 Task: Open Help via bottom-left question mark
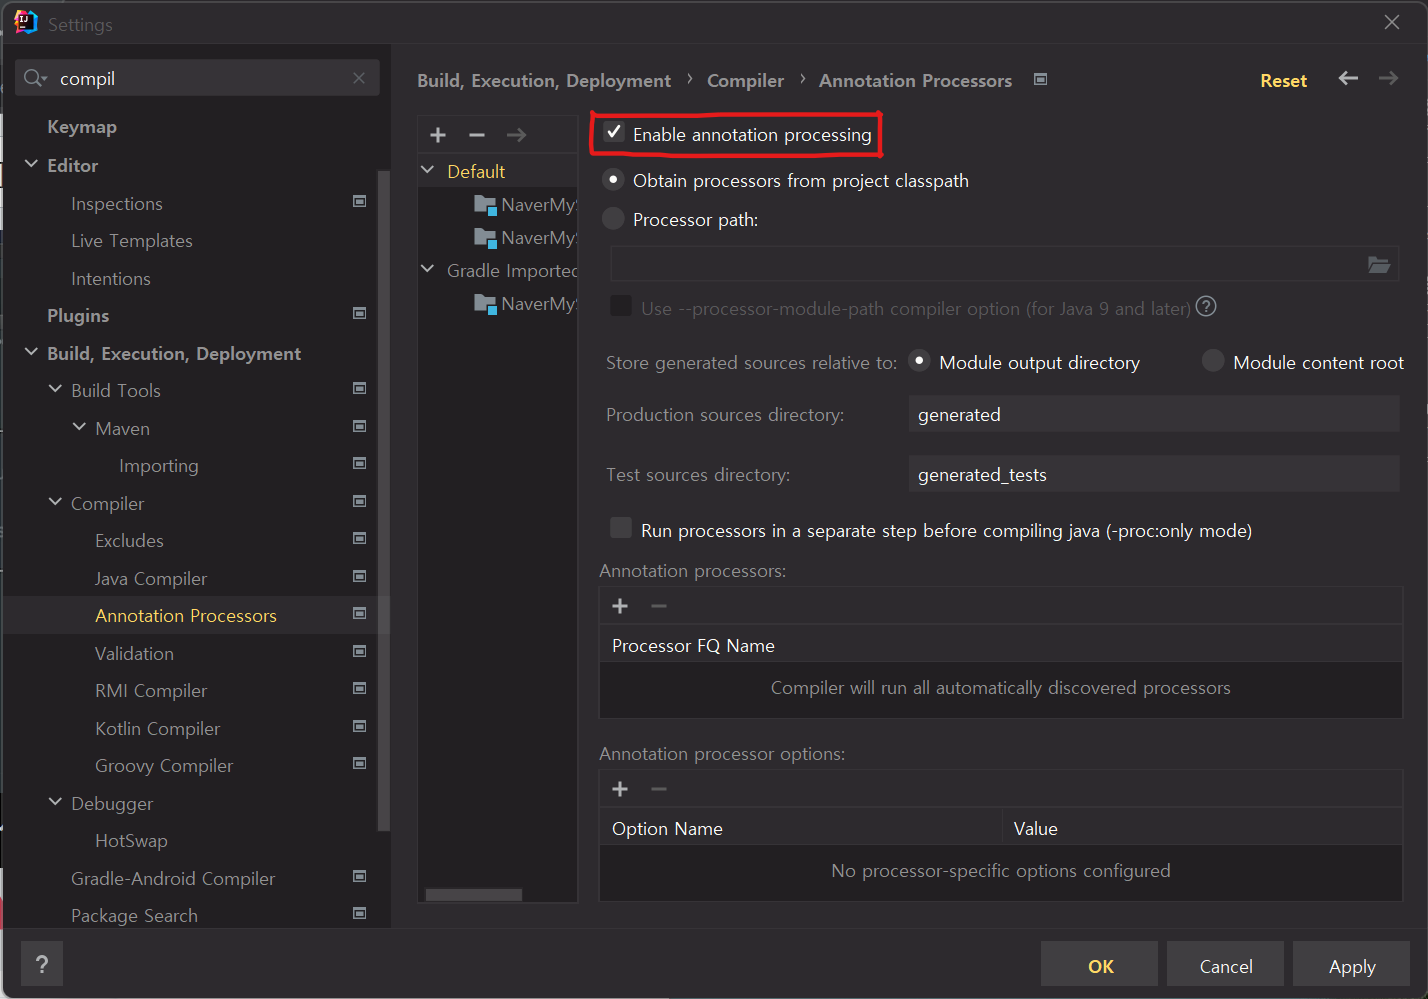tap(41, 963)
